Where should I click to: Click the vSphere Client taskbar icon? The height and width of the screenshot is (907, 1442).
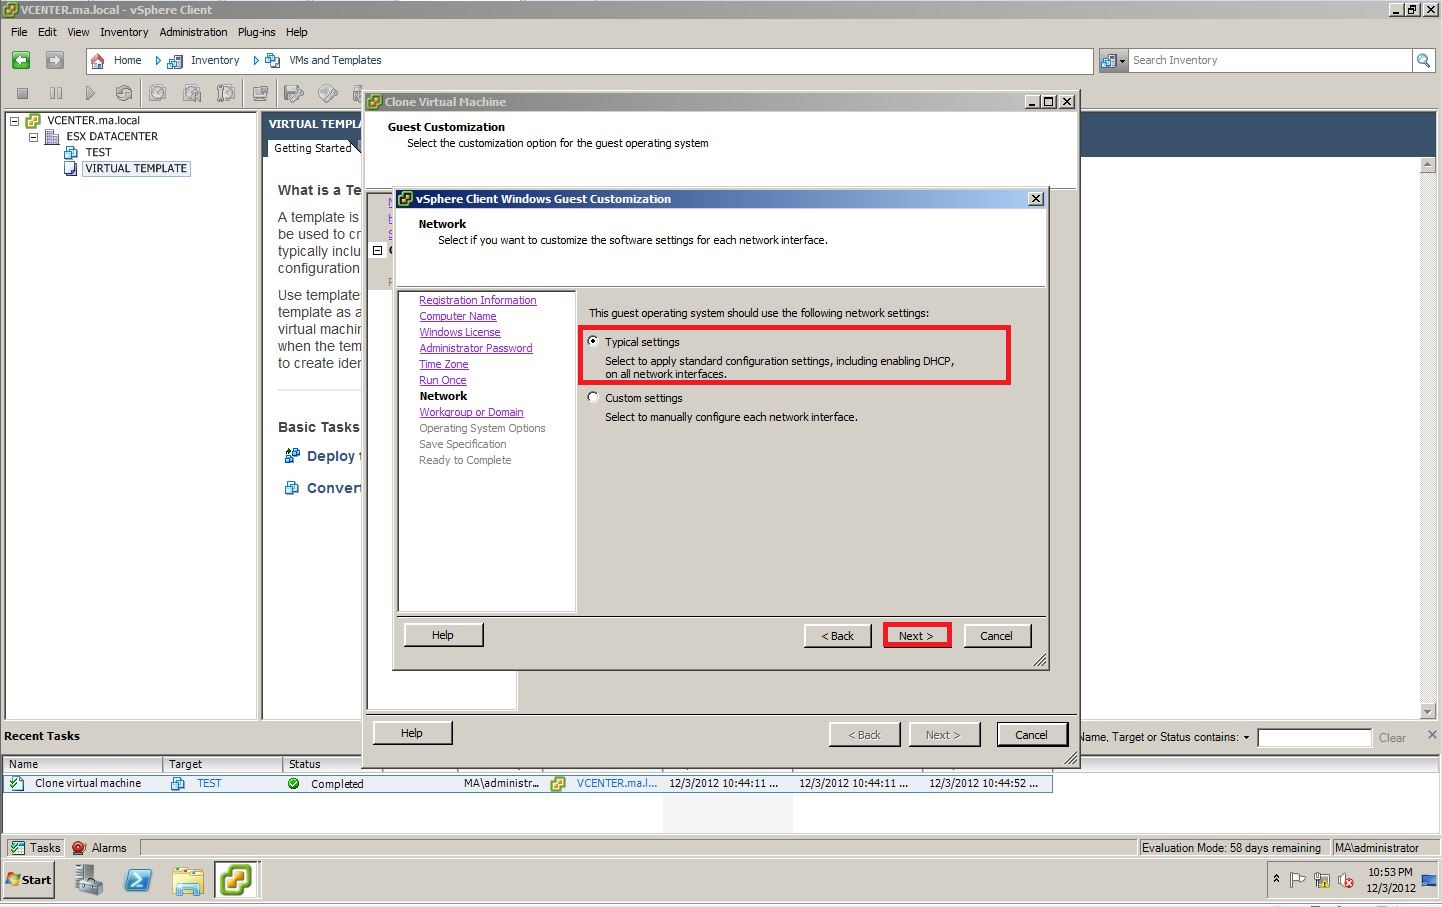coord(237,880)
